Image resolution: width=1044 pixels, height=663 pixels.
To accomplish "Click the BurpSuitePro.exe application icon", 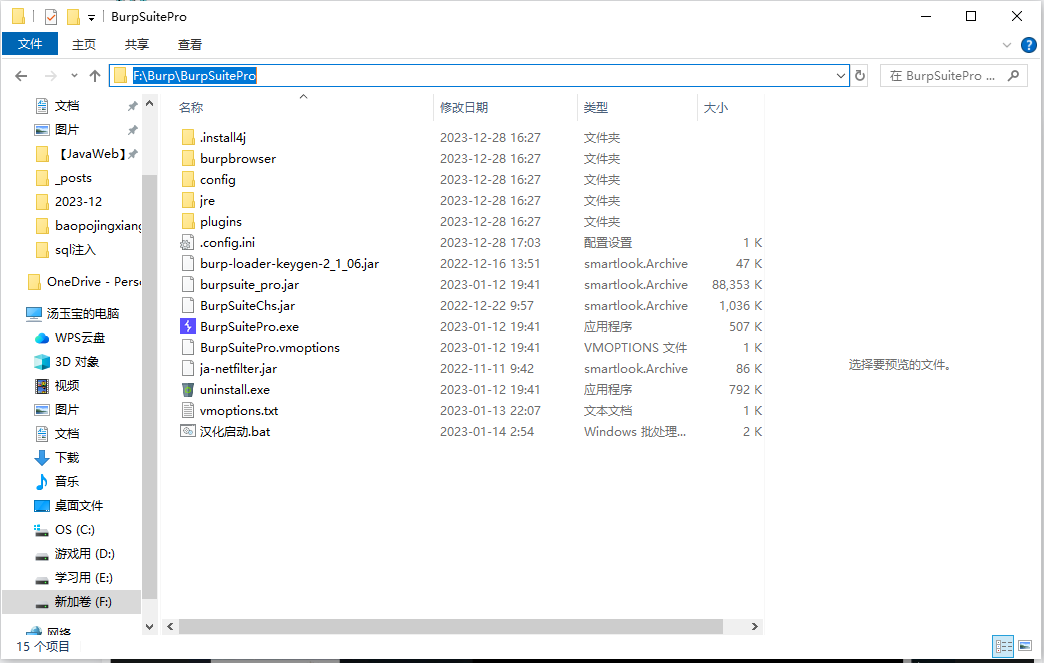I will (188, 326).
